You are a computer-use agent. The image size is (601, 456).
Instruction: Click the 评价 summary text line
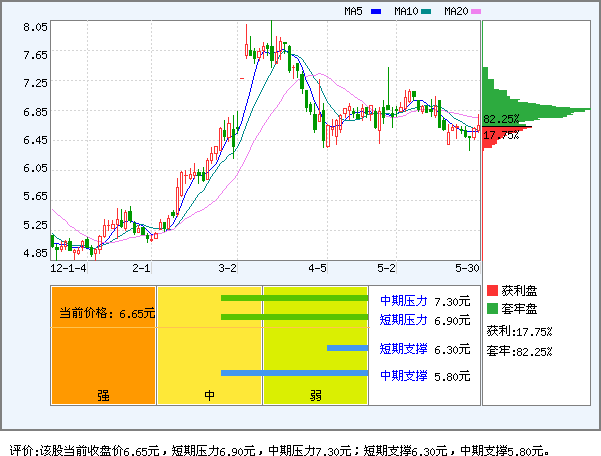pos(280,449)
